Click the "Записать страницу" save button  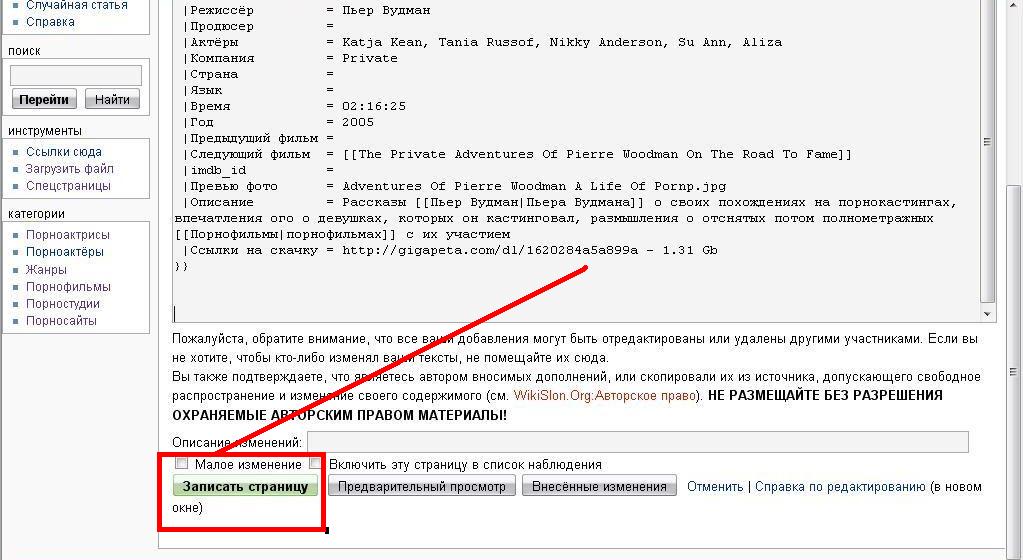[245, 487]
